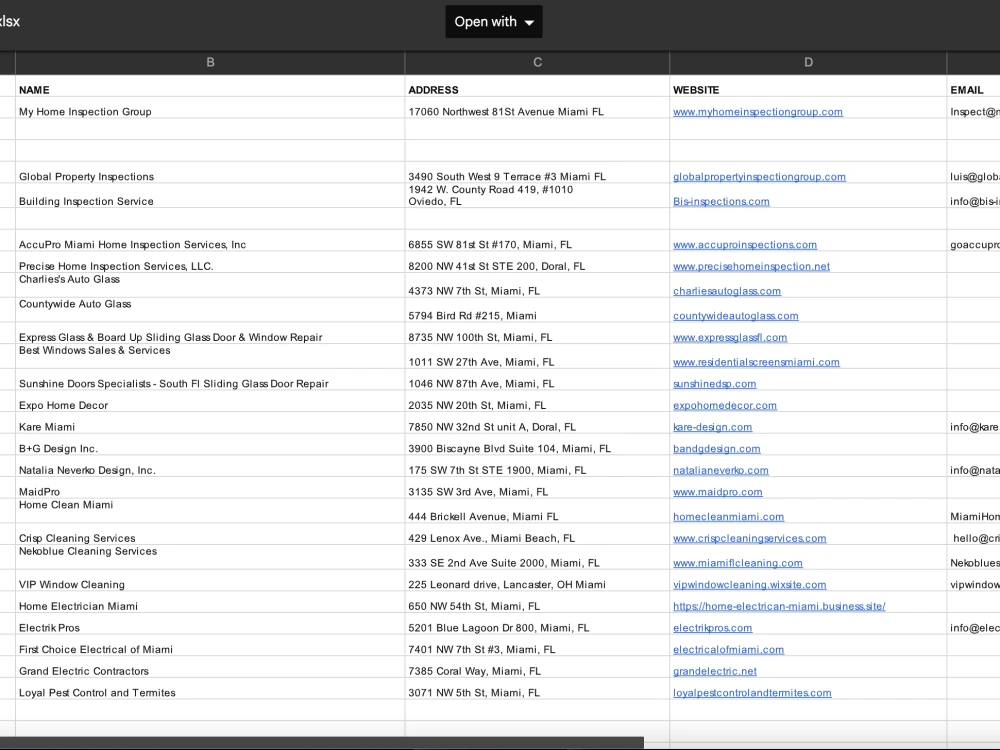
Task: Open Bis-inspections.com link
Action: click(x=721, y=202)
